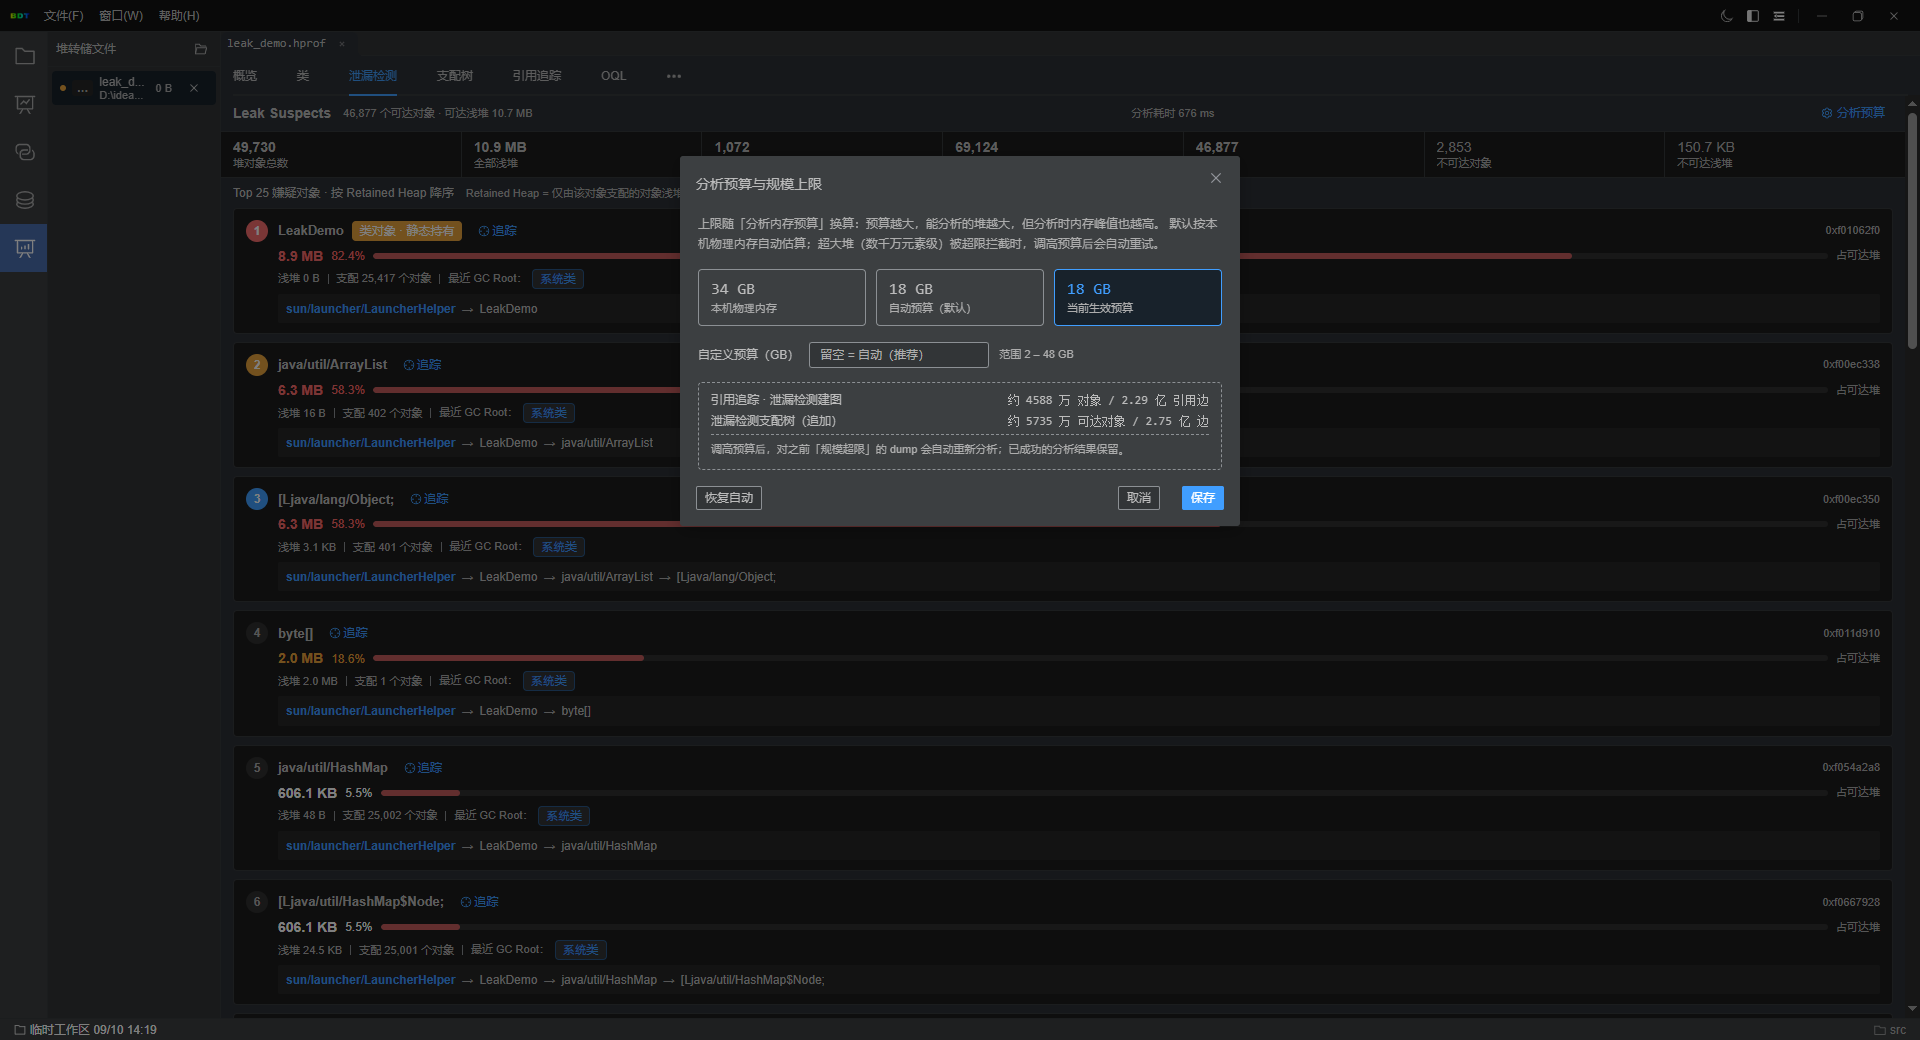Toggle the sidebar layout icon in title bar
Image resolution: width=1920 pixels, height=1040 pixels.
coord(1753,16)
